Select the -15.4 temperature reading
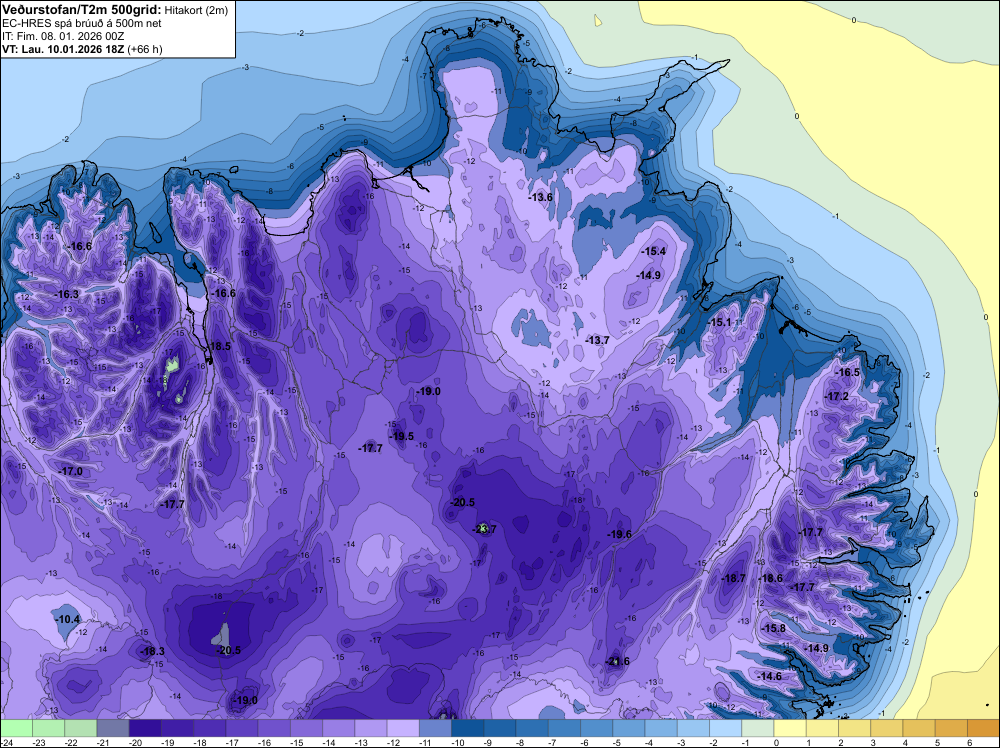This screenshot has height=748, width=1000. [653, 251]
